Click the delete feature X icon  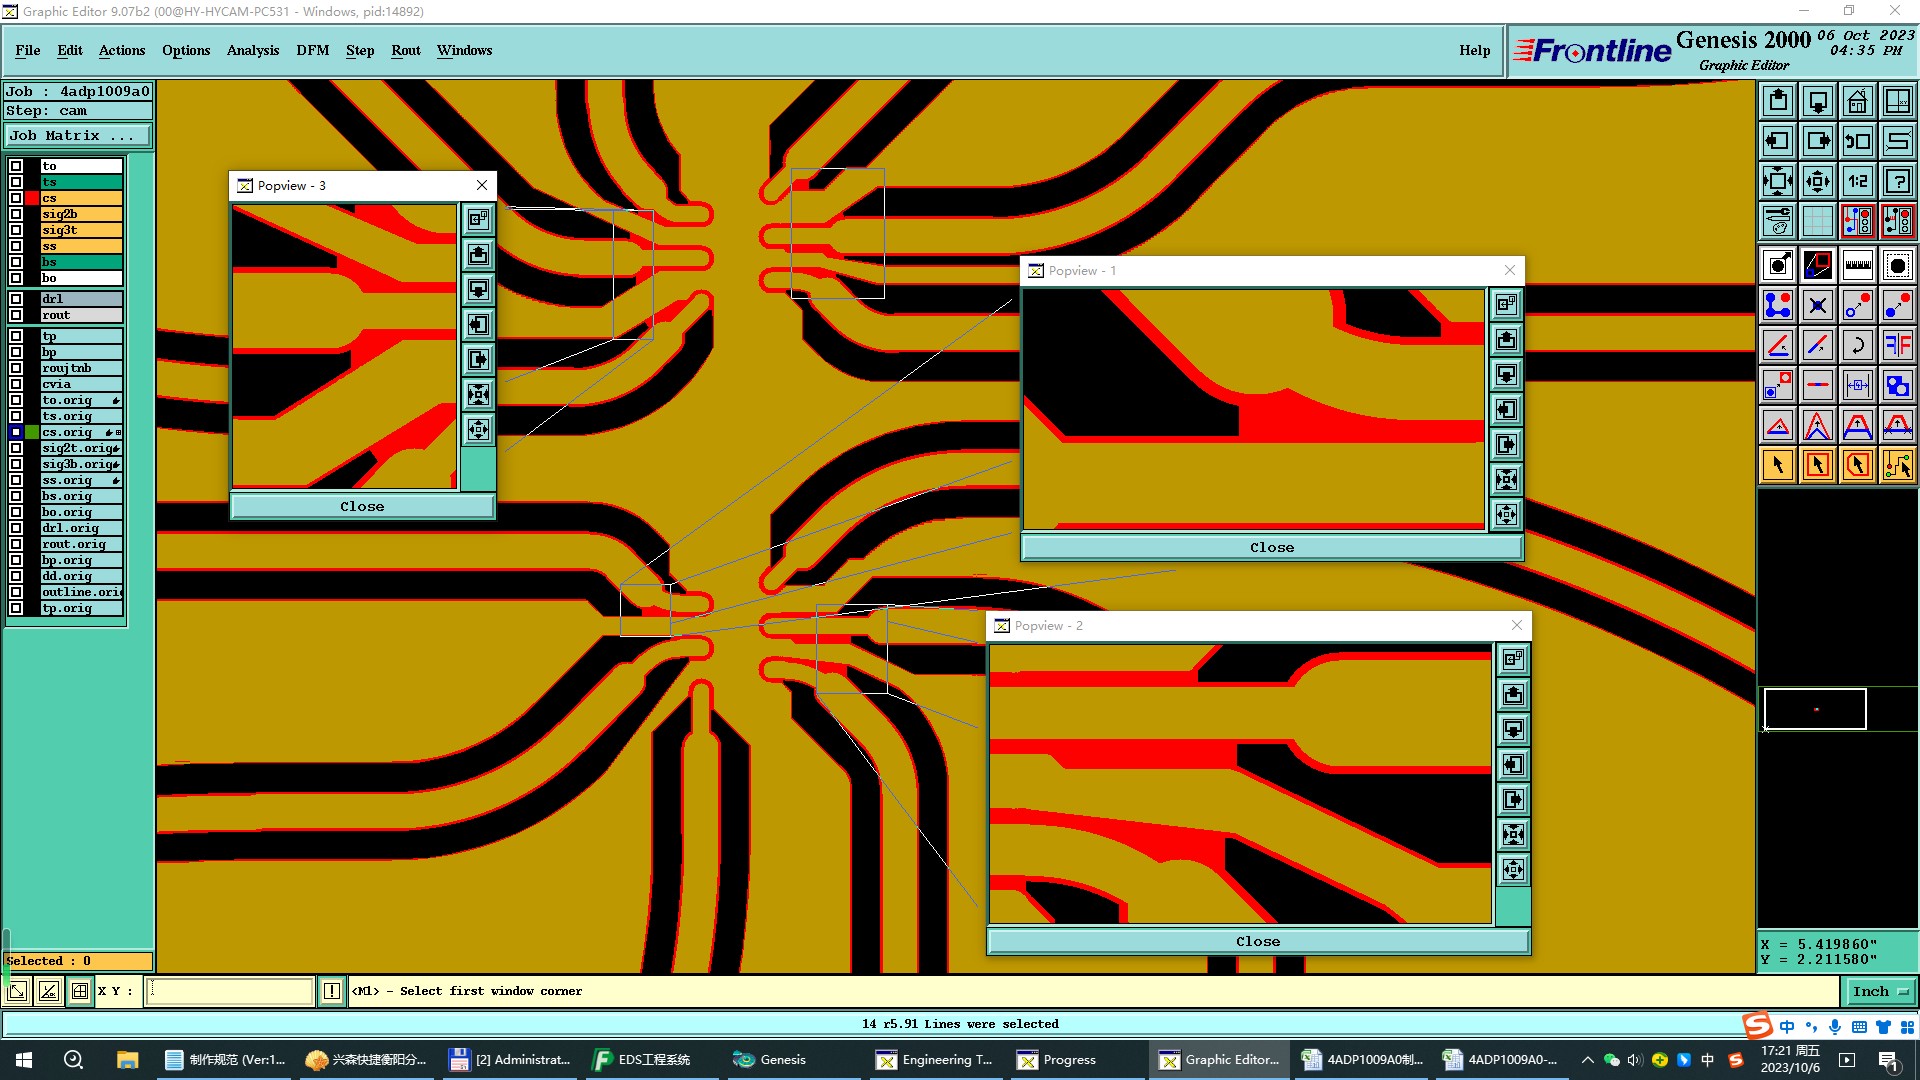(1817, 305)
